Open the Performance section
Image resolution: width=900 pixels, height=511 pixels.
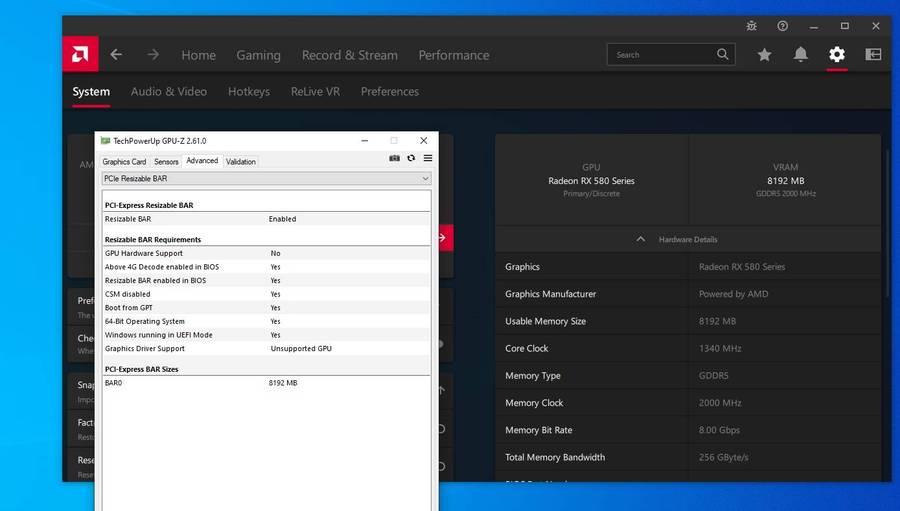coord(453,55)
